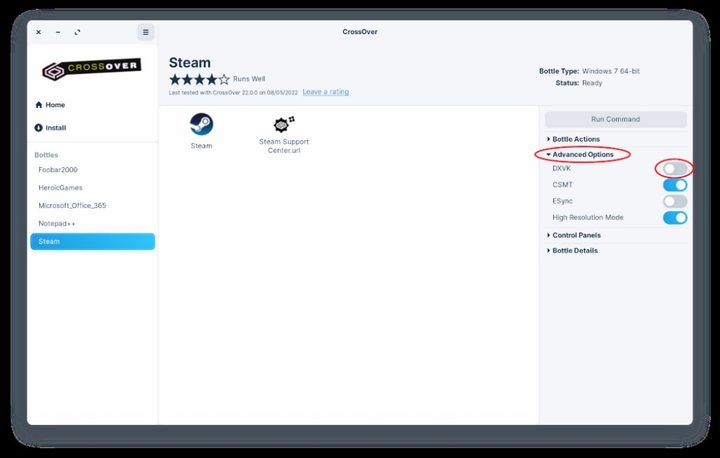Image resolution: width=720 pixels, height=458 pixels.
Task: Click the fifth rating star
Action: pyautogui.click(x=224, y=79)
